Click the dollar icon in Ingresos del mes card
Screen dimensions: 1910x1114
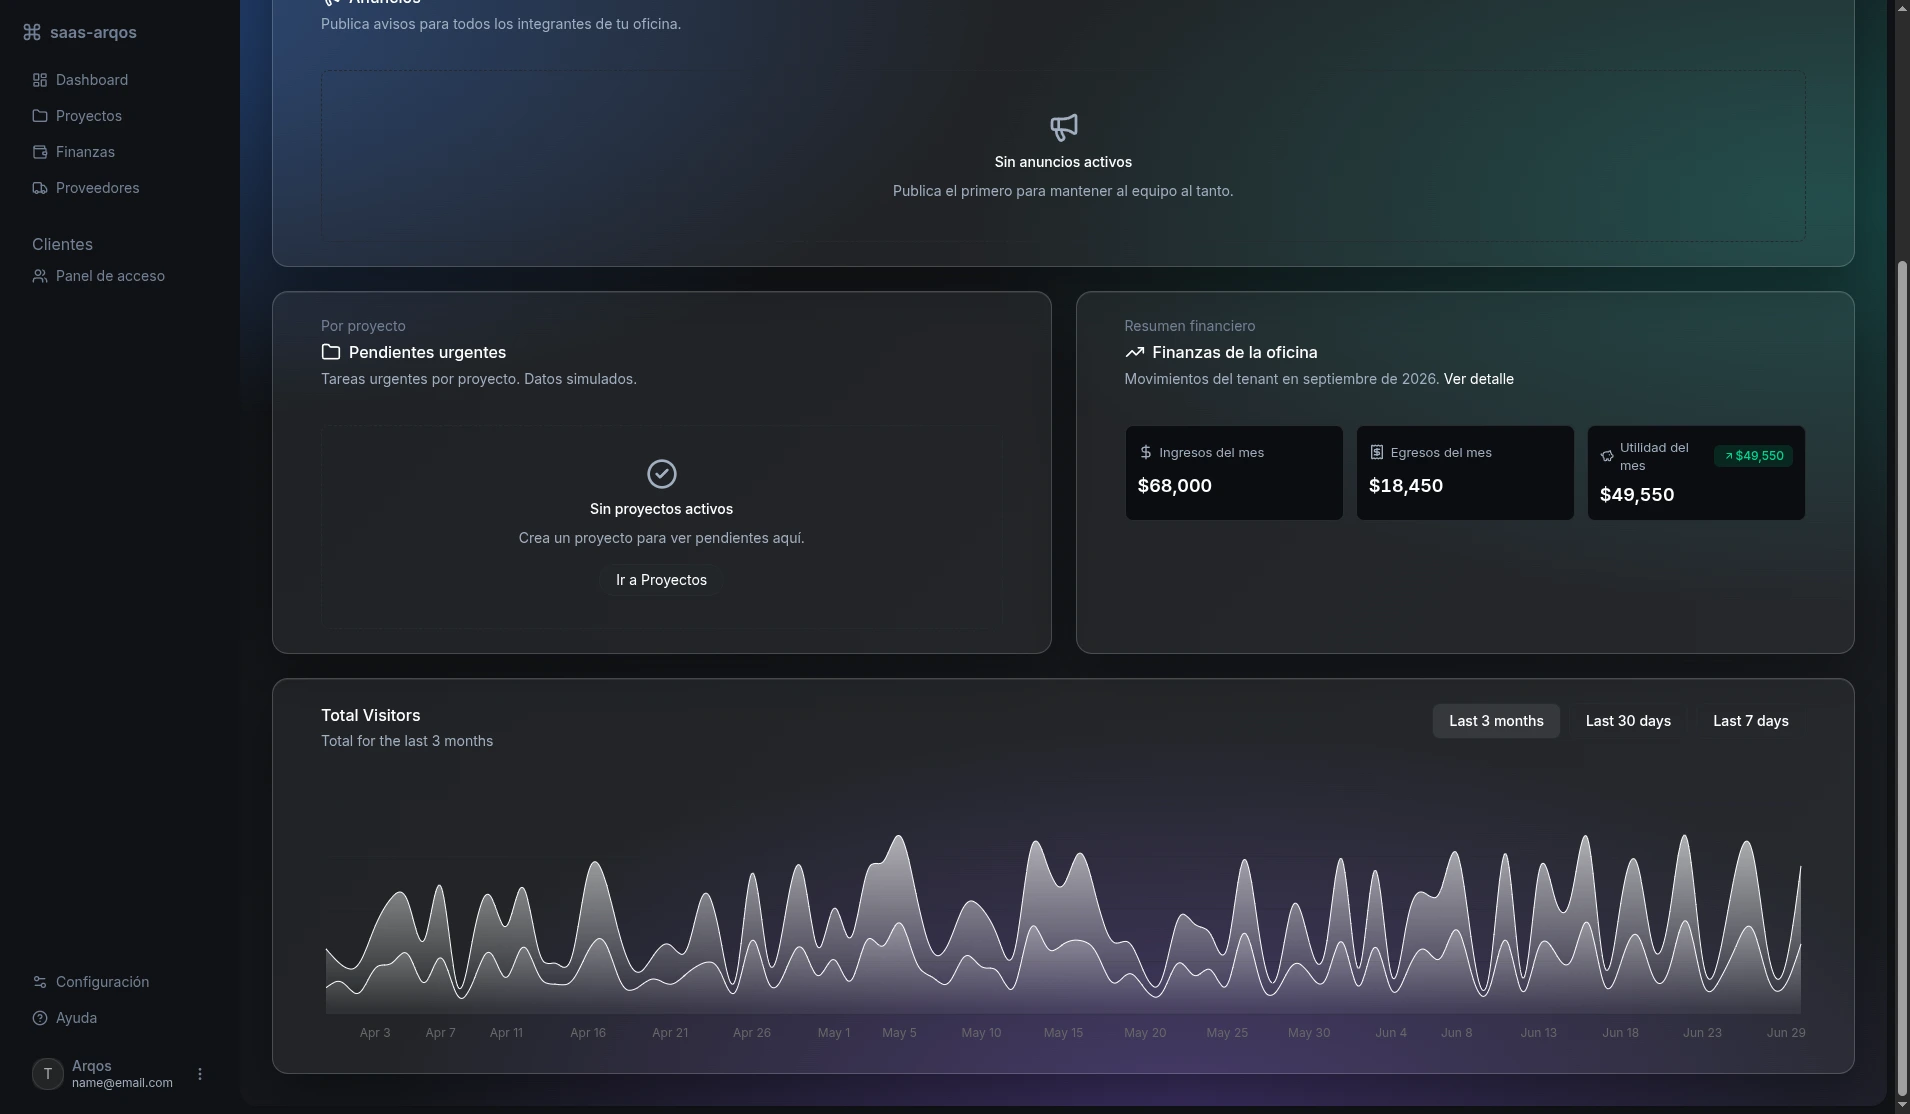pyautogui.click(x=1146, y=452)
